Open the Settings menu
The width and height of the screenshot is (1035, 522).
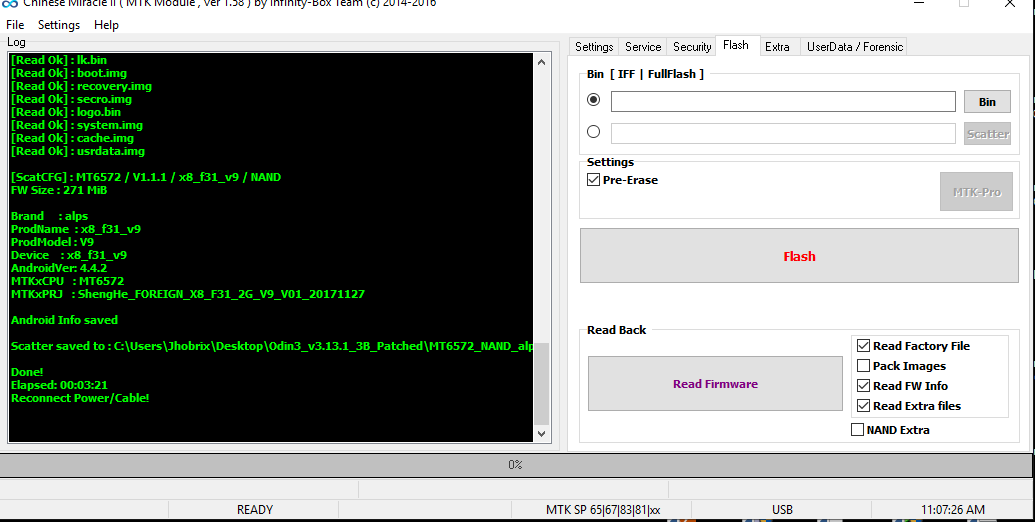coord(59,25)
